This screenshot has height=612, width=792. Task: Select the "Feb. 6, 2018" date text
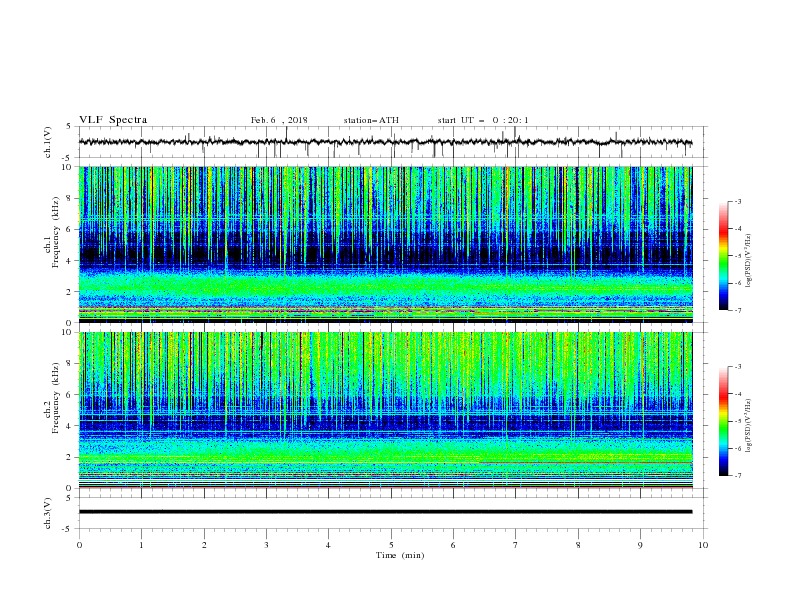pos(279,120)
